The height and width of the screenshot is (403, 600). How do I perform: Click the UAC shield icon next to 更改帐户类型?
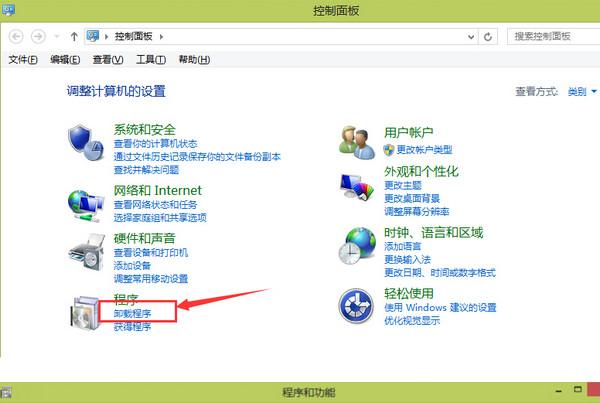388,150
